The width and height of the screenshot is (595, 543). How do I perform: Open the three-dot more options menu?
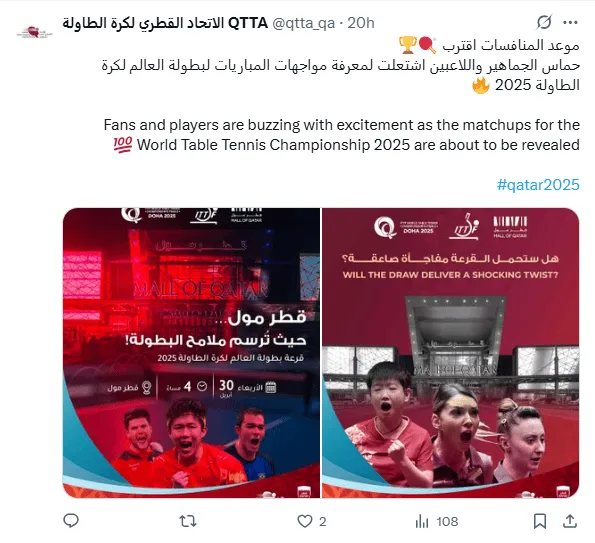coord(570,23)
